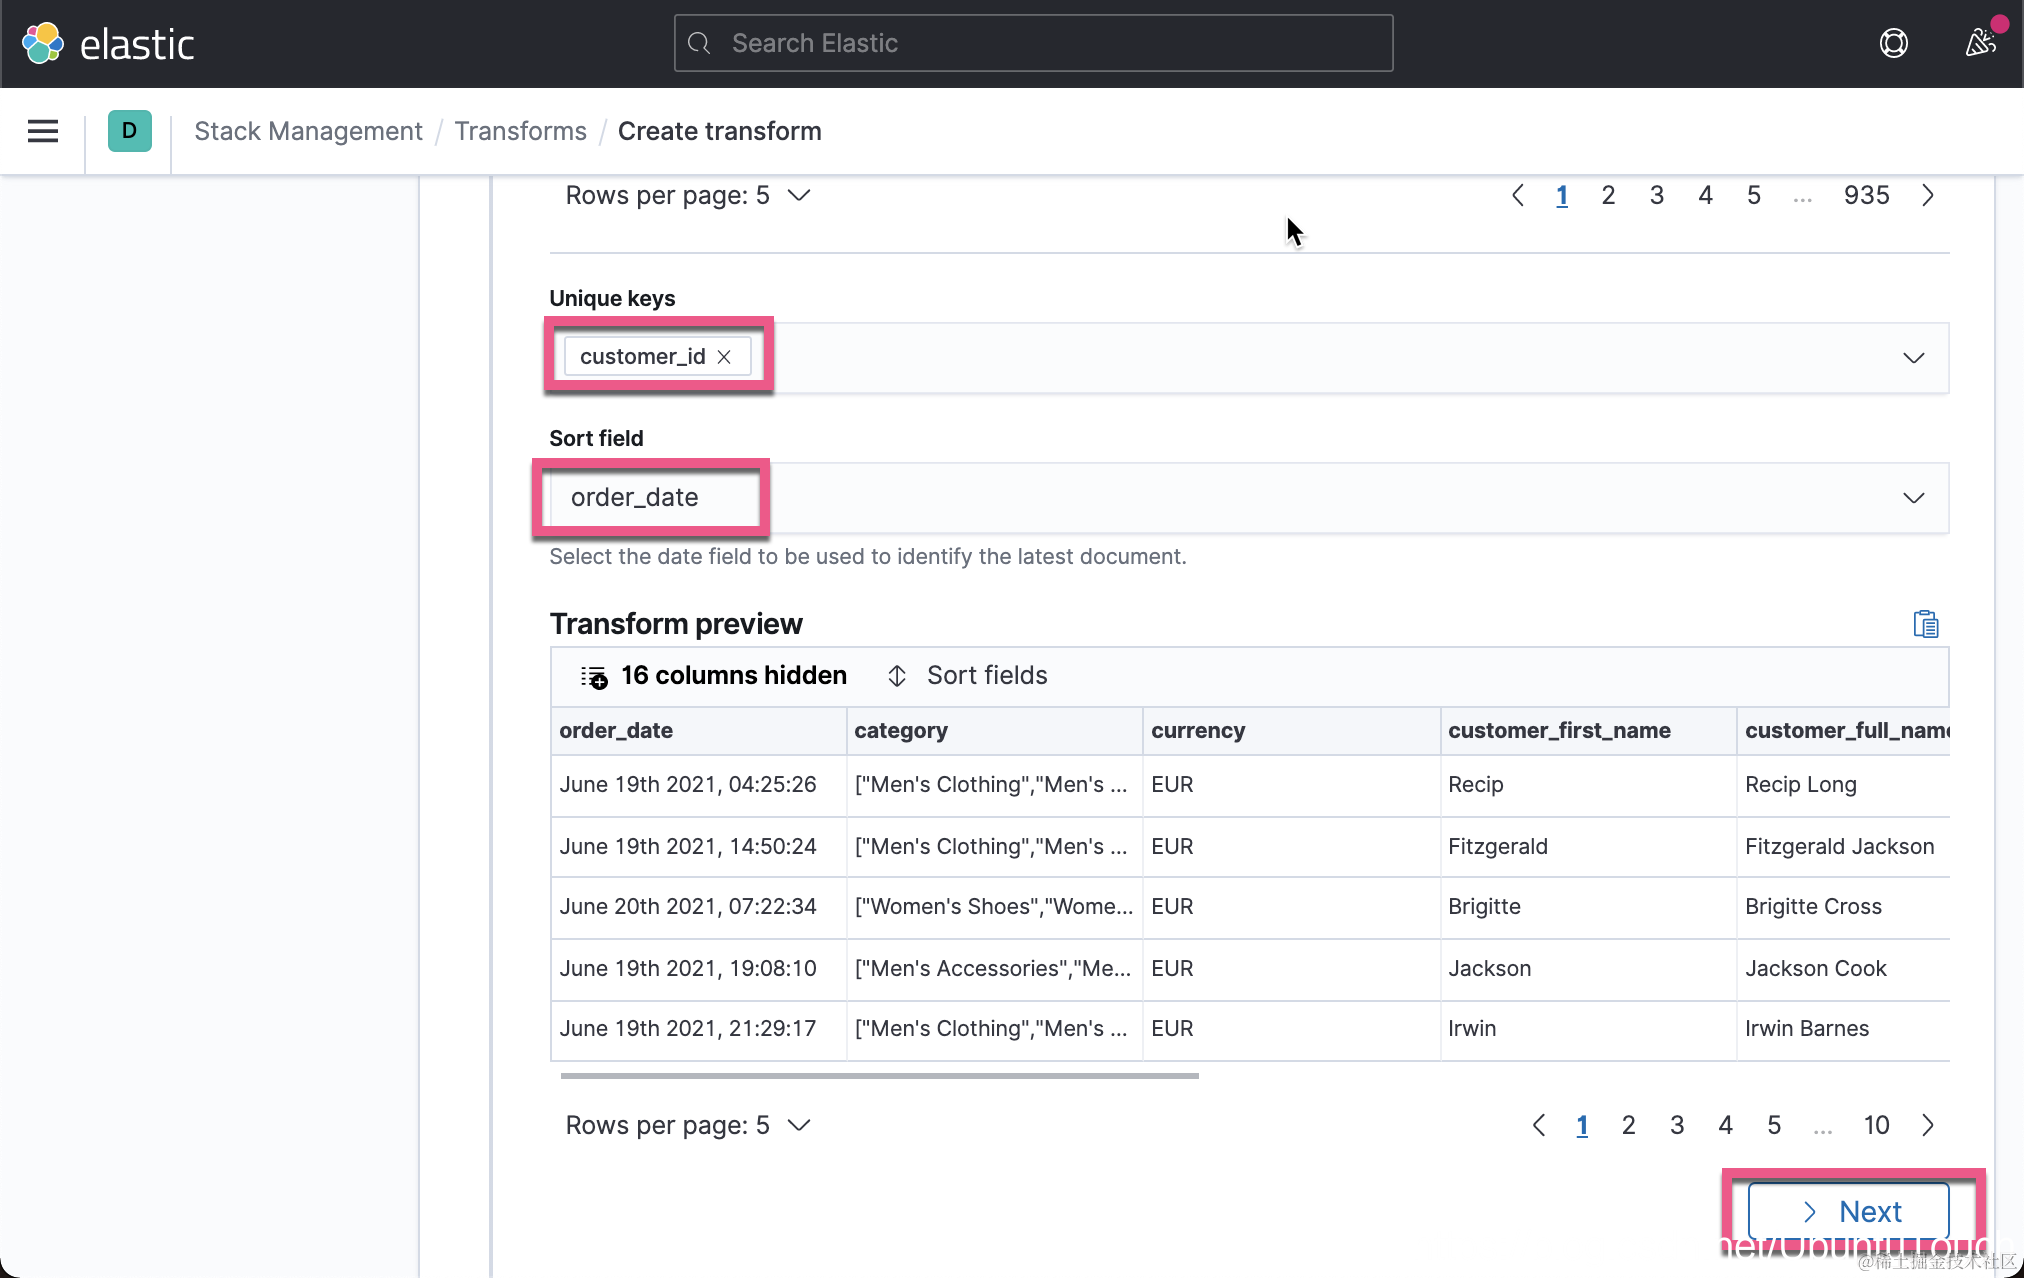Copy transform preview to clipboard
The width and height of the screenshot is (2024, 1278).
[1925, 624]
